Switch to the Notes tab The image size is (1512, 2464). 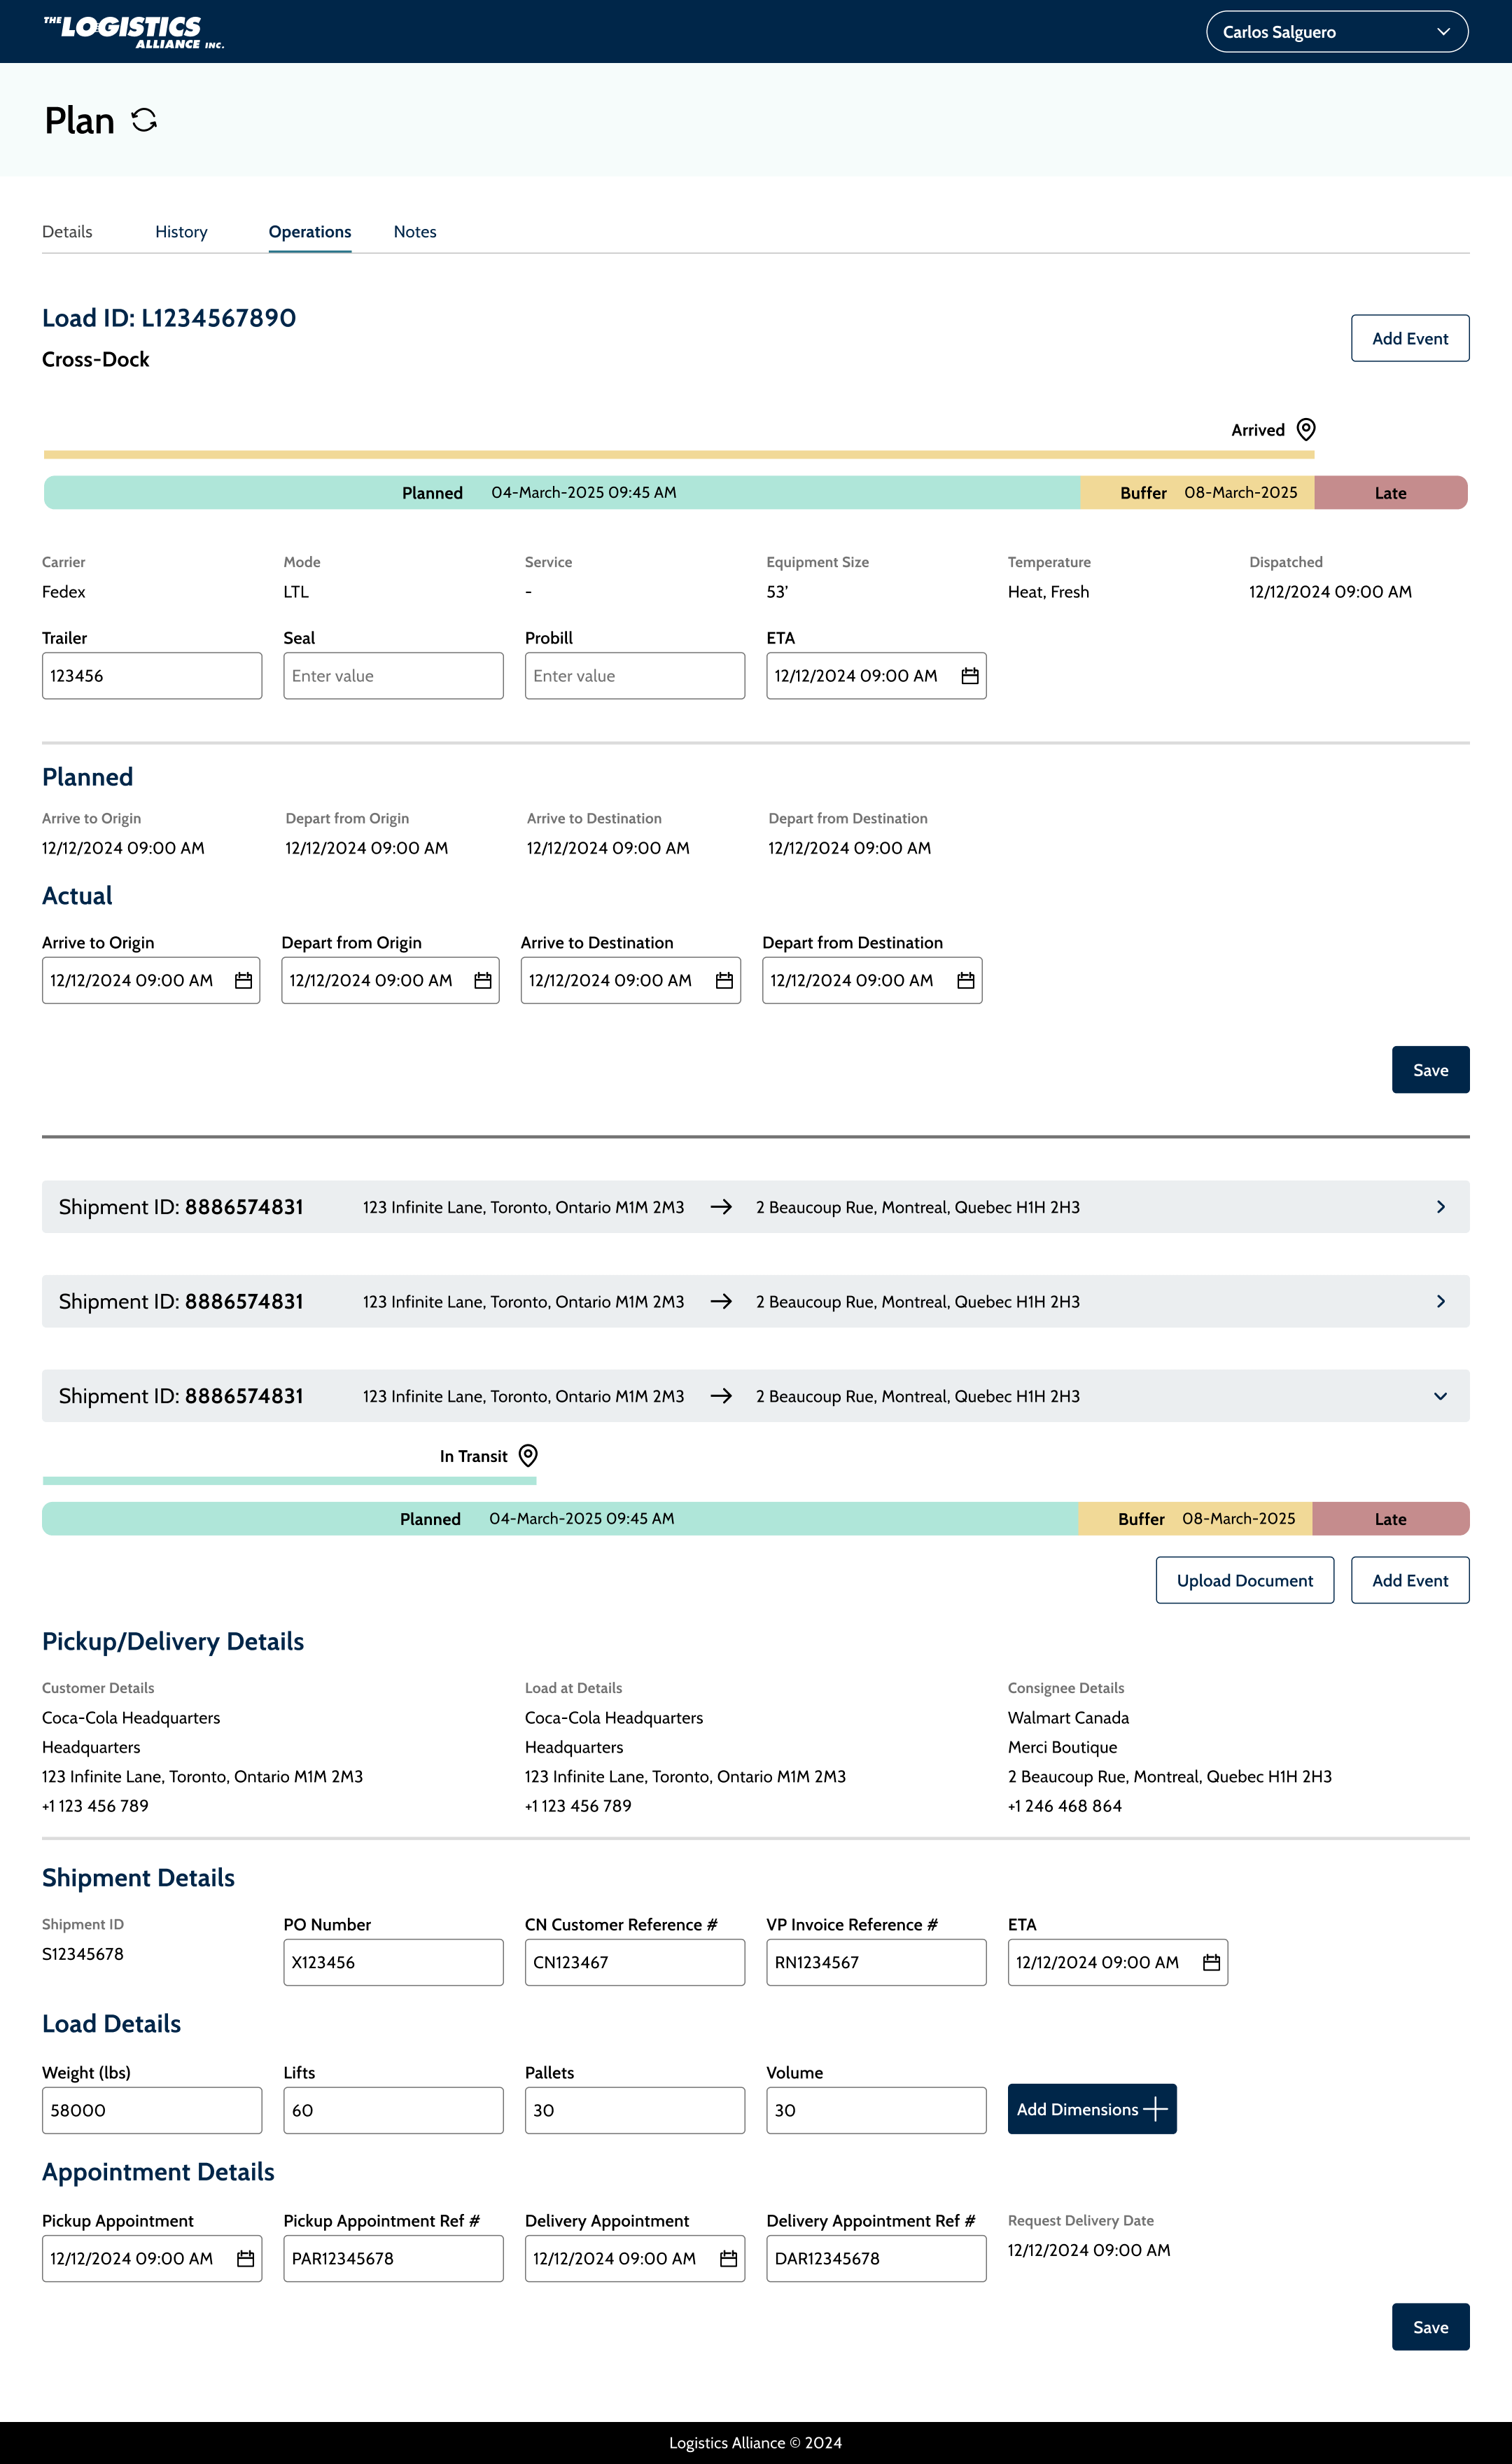(x=414, y=232)
